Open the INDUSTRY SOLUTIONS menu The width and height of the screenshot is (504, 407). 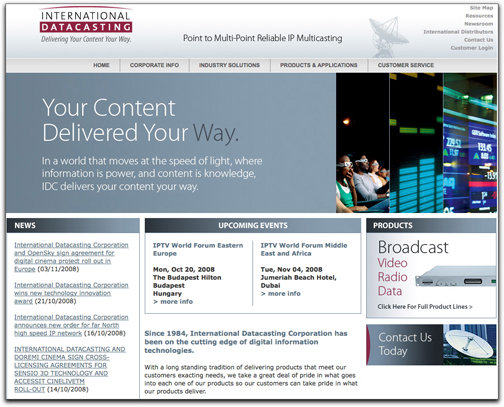pos(229,65)
